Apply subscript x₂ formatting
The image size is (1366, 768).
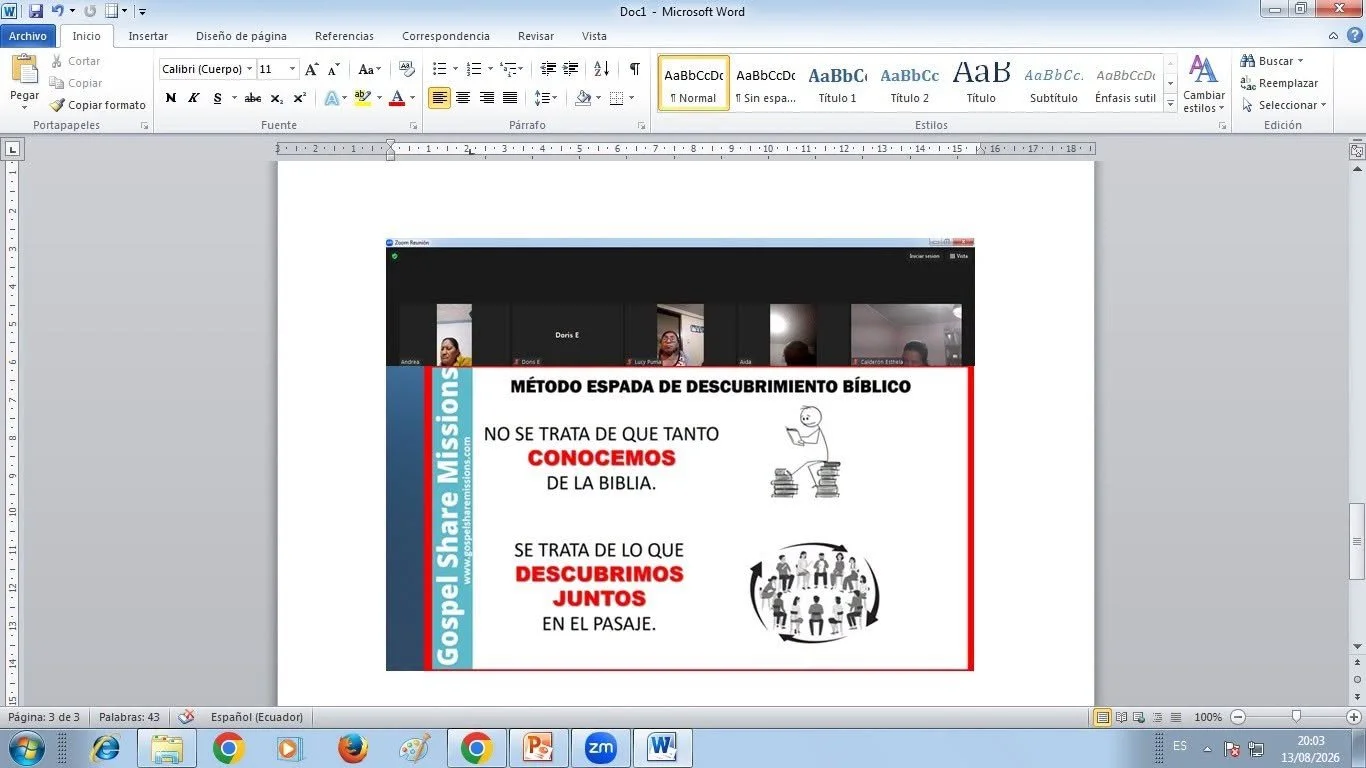277,98
